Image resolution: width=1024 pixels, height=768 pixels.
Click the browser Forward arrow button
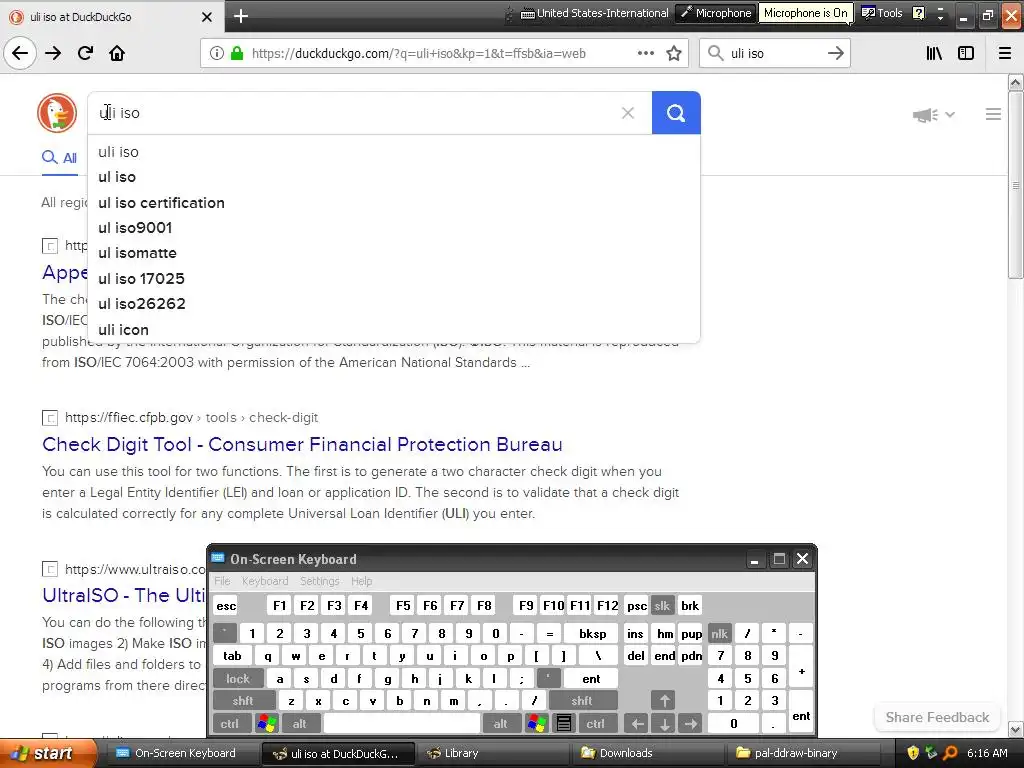coord(53,53)
